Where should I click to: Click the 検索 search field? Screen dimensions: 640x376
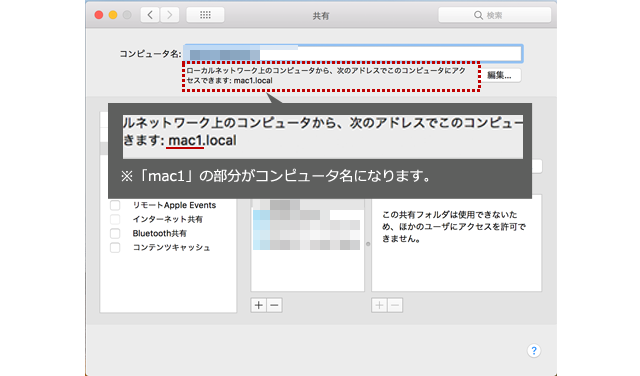(495, 16)
